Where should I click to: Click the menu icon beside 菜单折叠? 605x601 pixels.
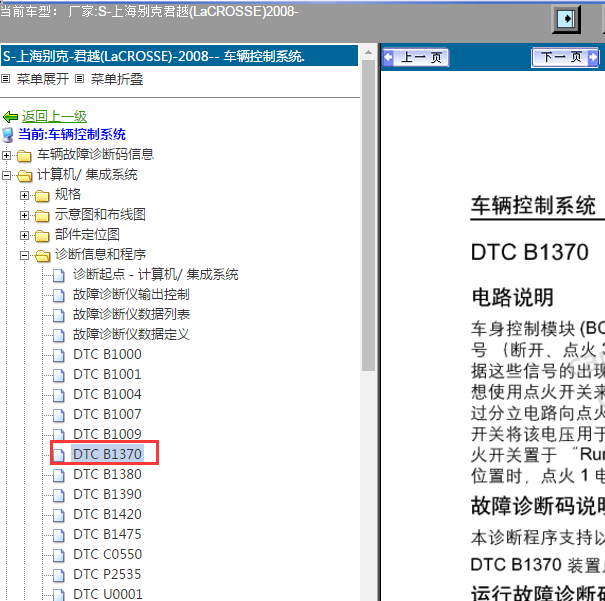coord(79,79)
